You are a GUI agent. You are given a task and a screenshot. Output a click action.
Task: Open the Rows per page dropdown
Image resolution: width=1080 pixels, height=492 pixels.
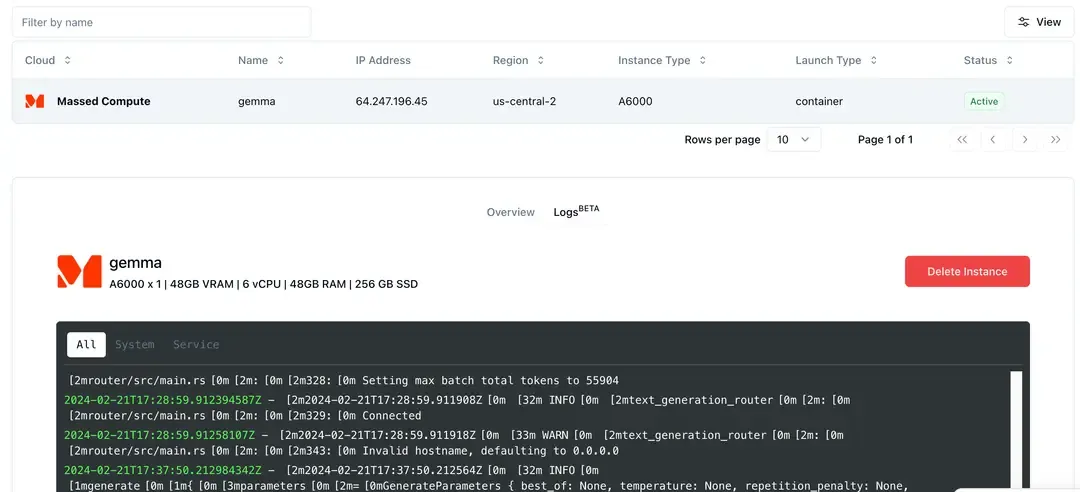[x=794, y=140]
